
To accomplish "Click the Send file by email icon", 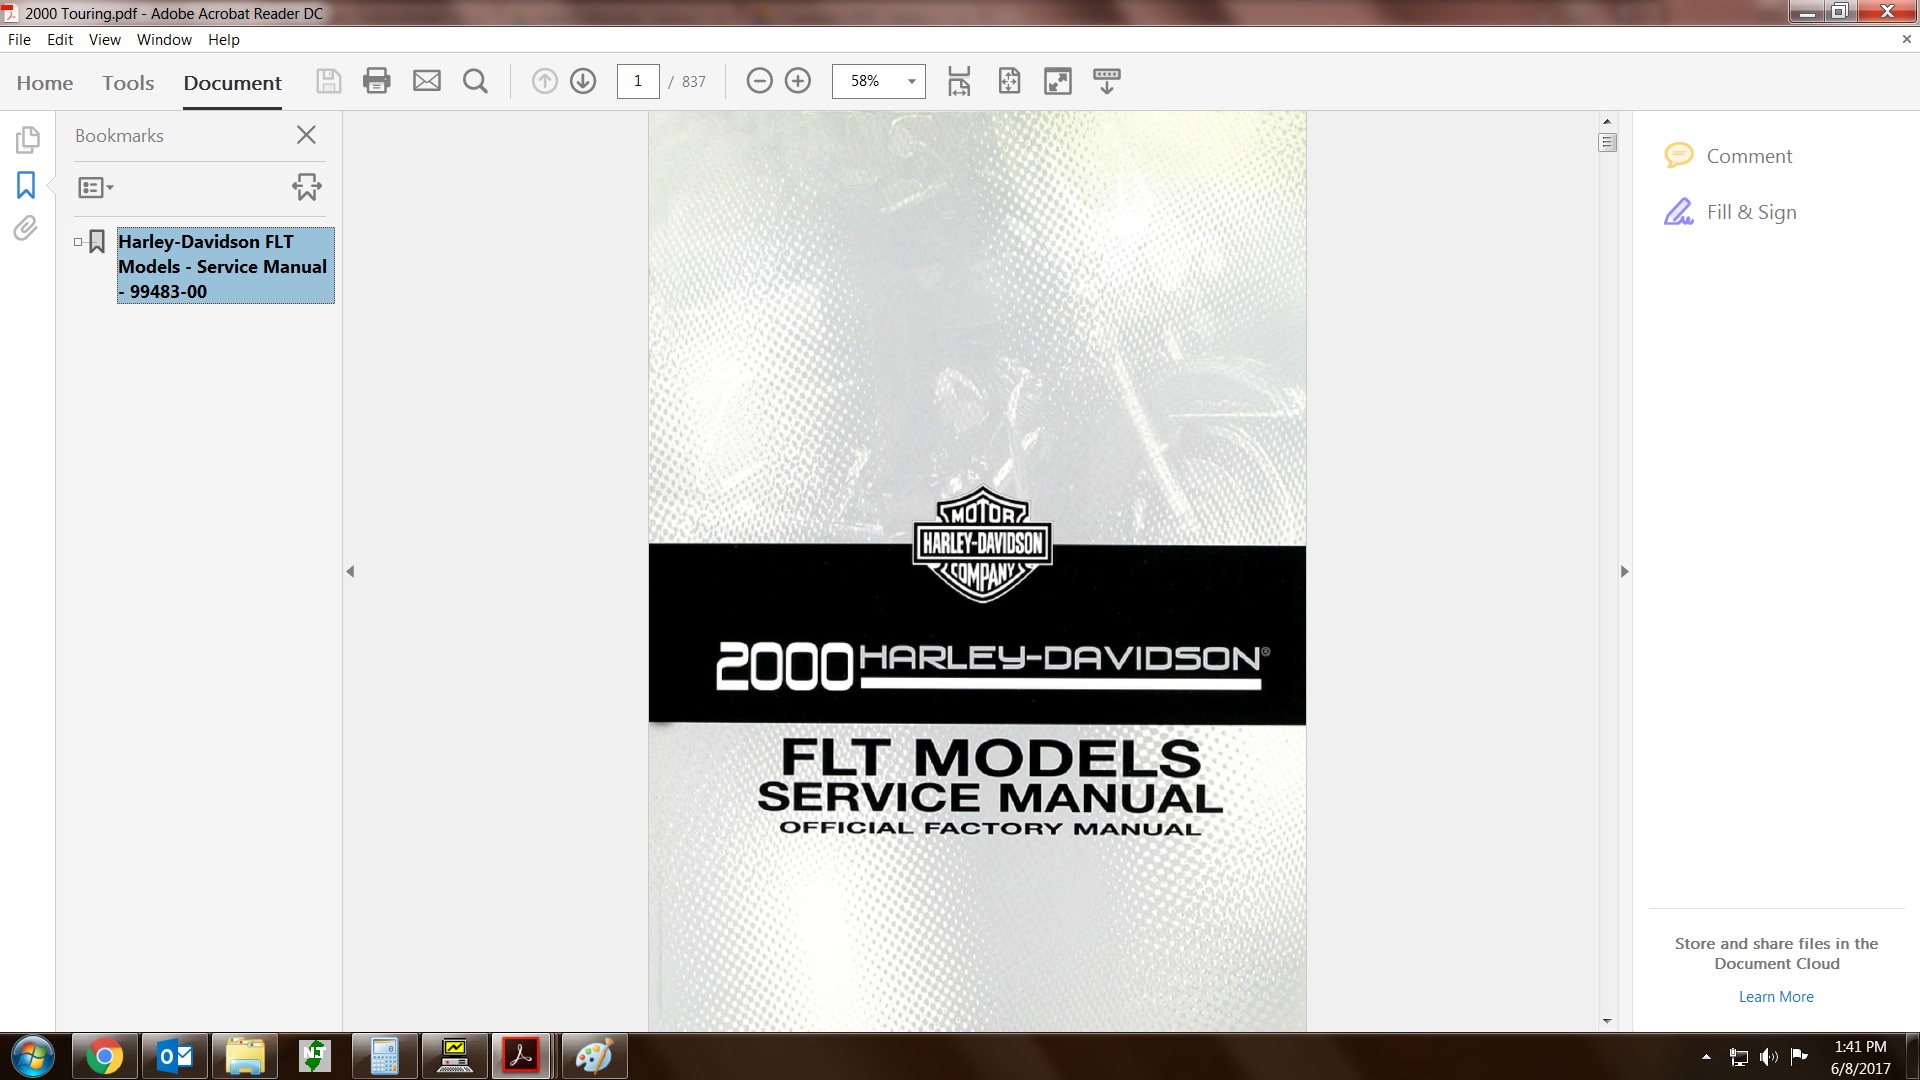I will click(427, 81).
